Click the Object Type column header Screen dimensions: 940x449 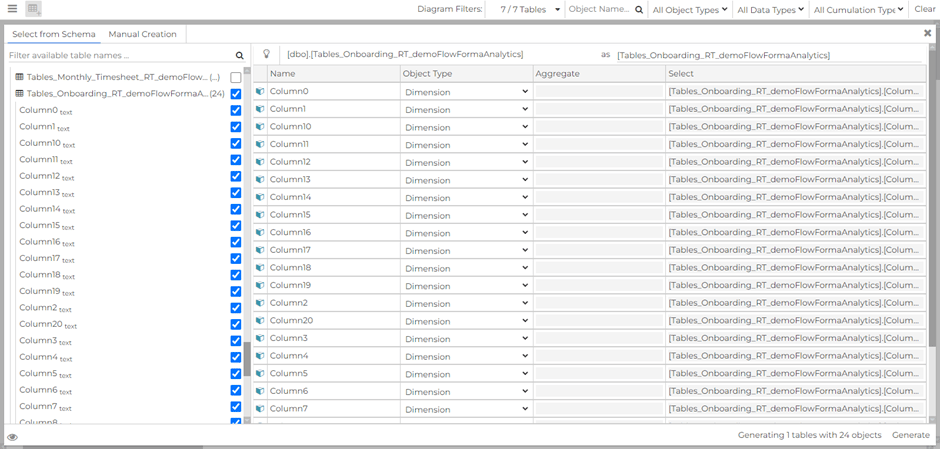pos(466,74)
